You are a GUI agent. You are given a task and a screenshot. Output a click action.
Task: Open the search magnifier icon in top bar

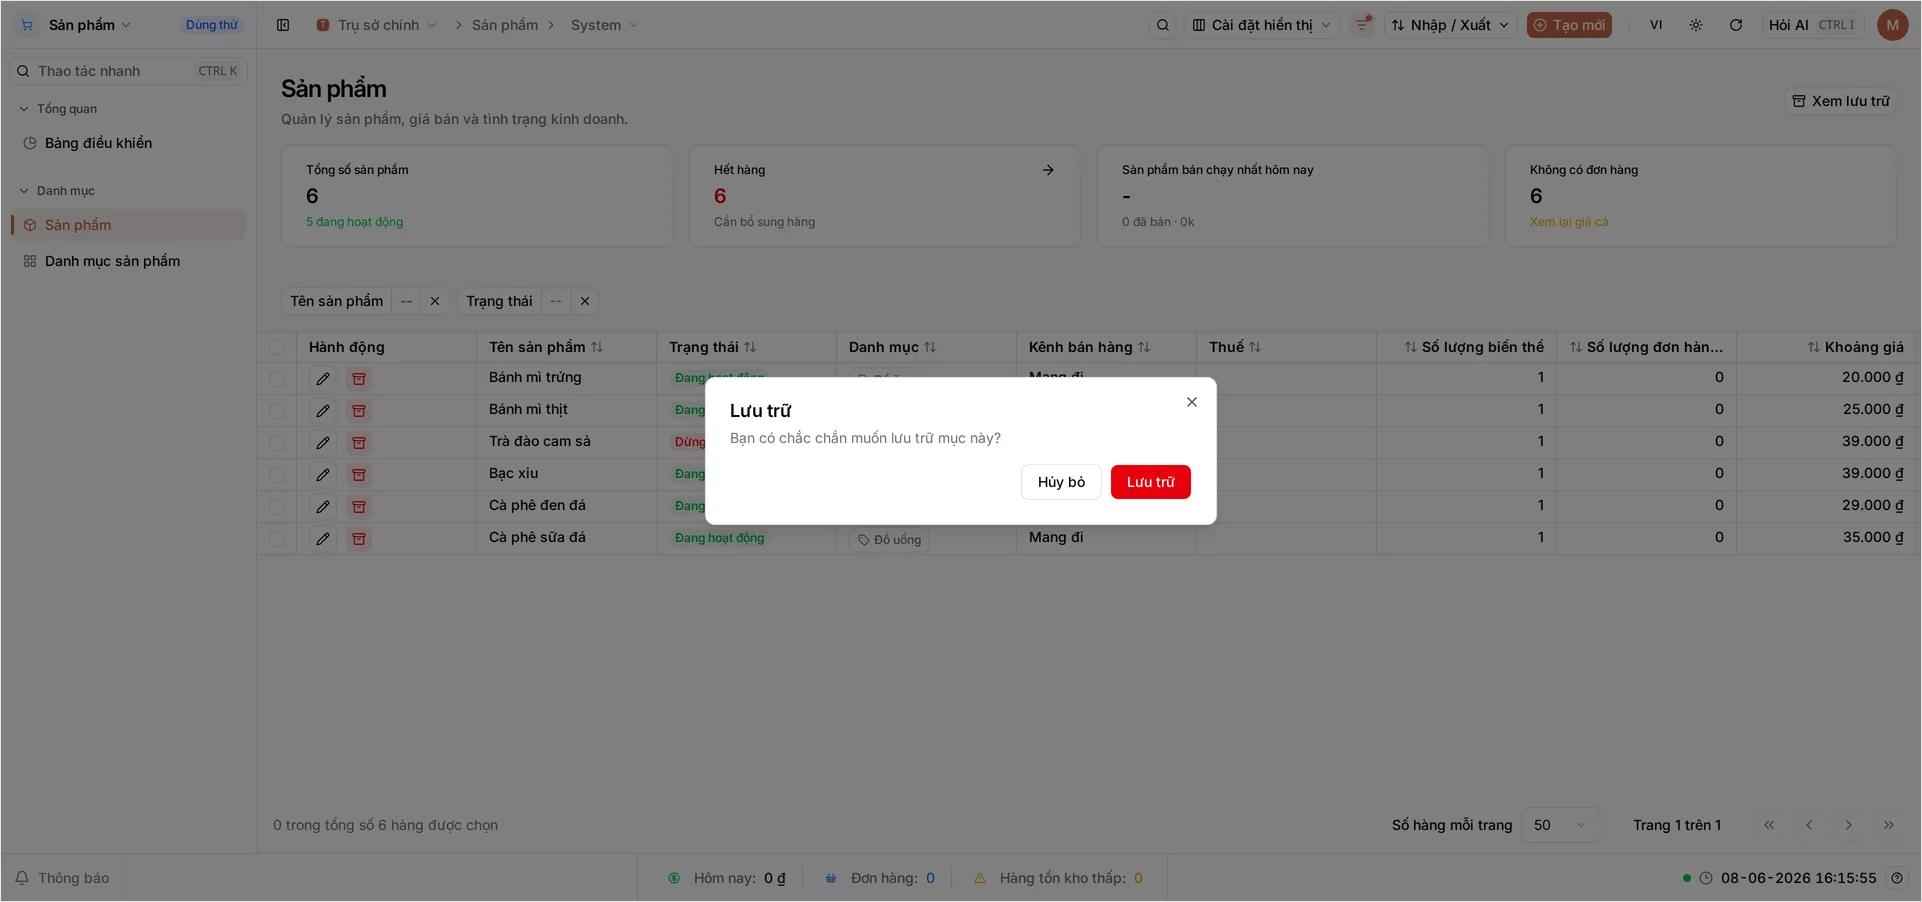[1163, 25]
